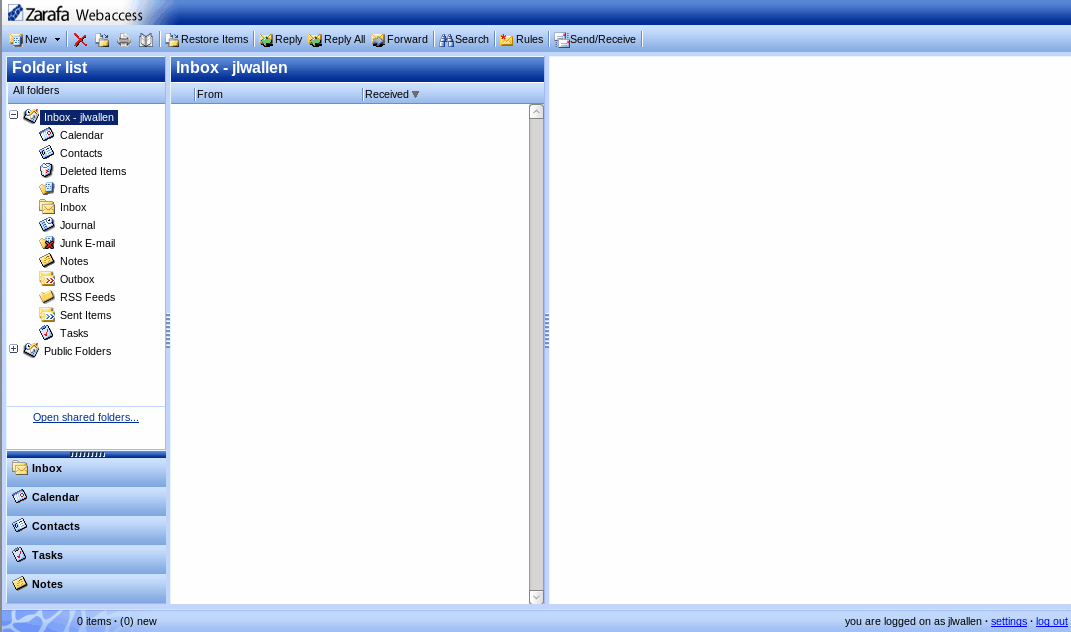Click the Contacts icon in folder tree
1071x632 pixels.
pyautogui.click(x=46, y=152)
